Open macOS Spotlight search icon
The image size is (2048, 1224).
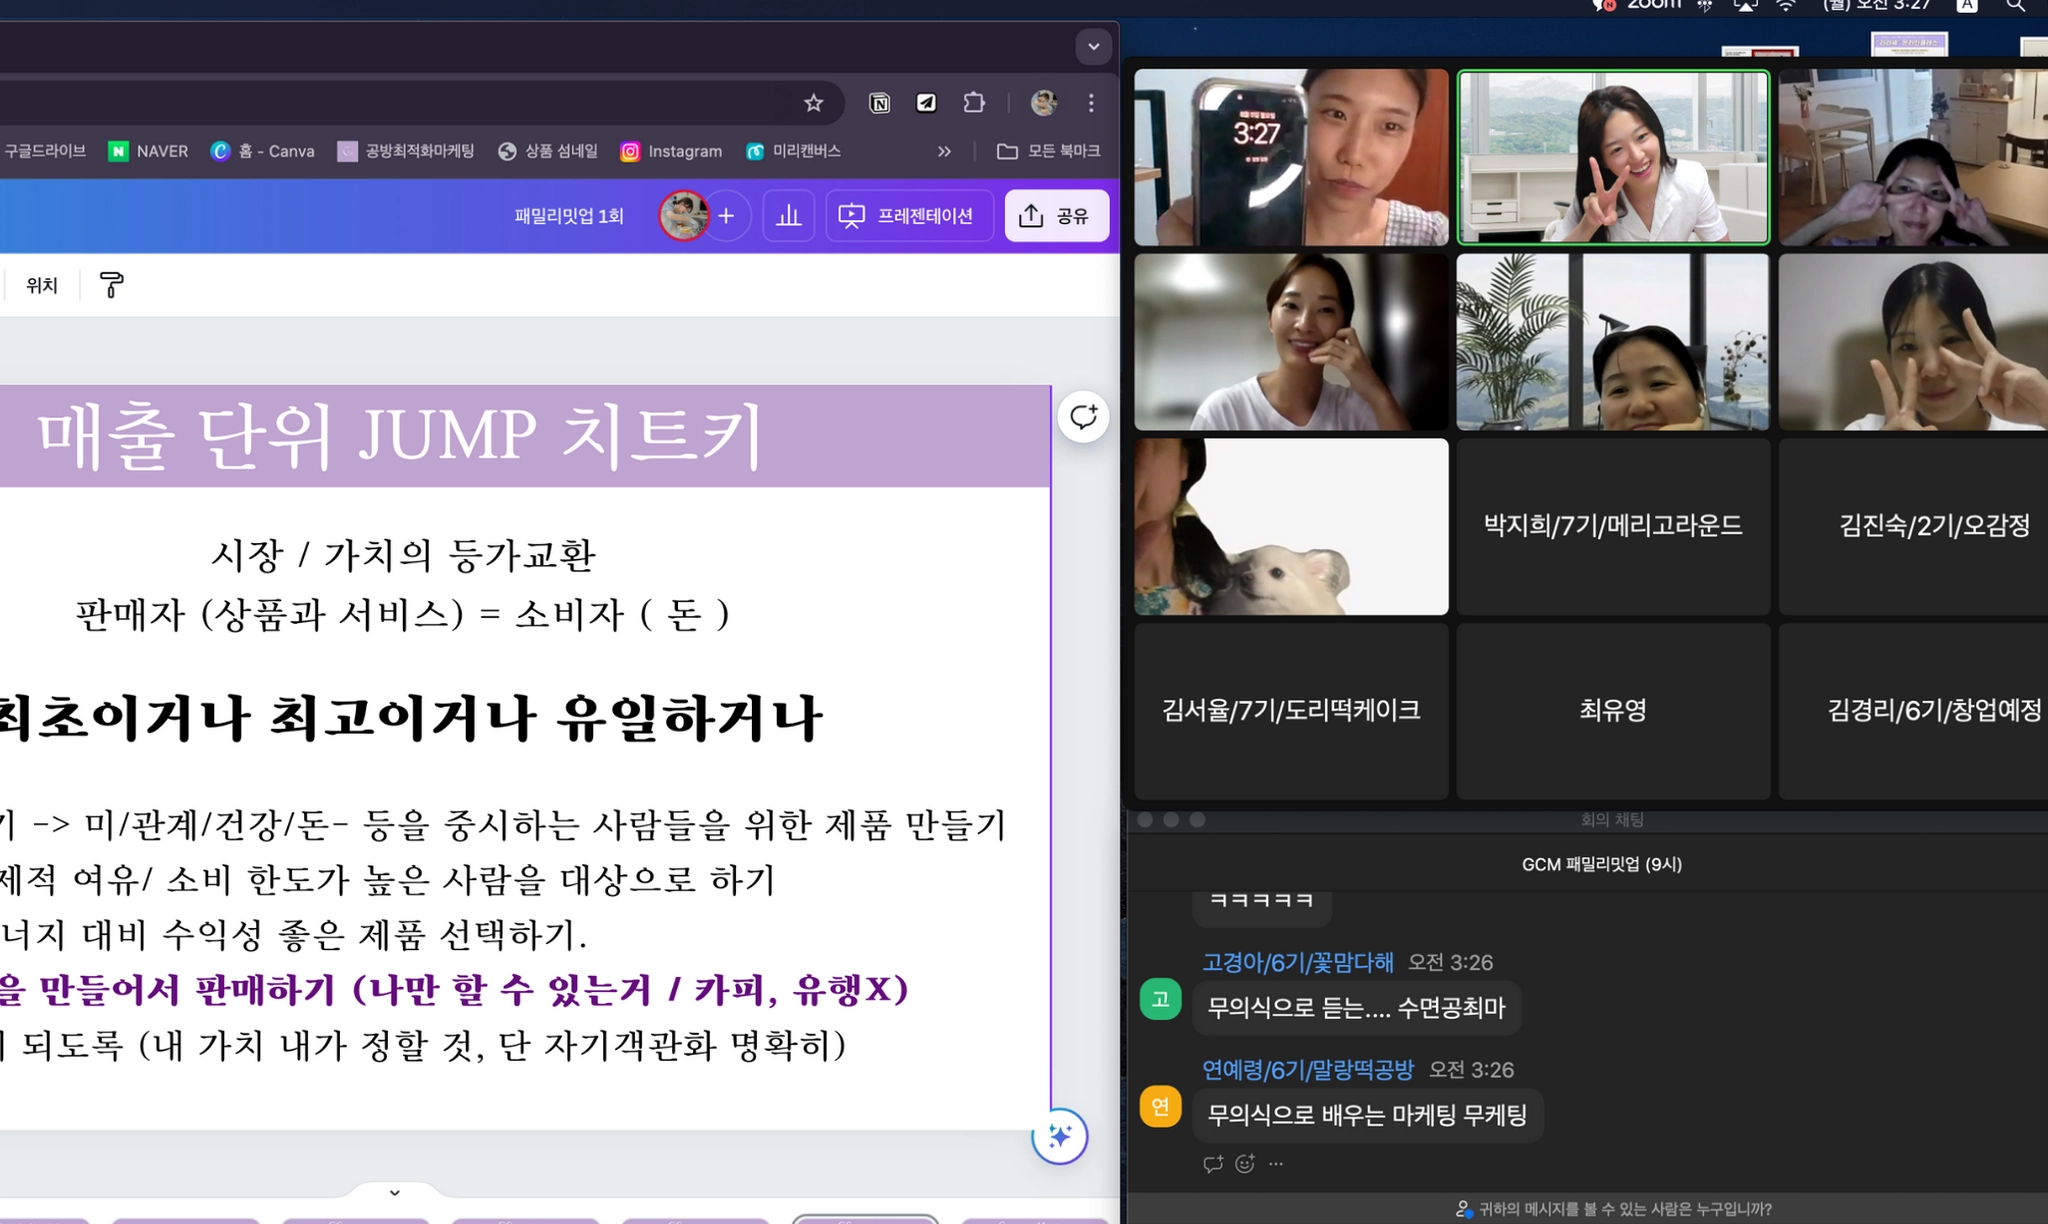(x=2015, y=6)
